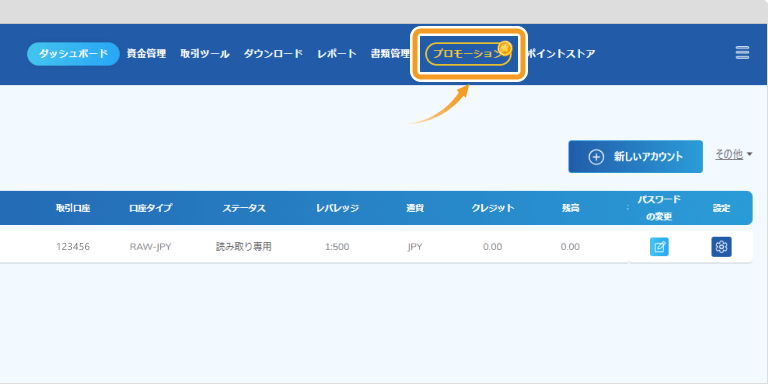The image size is (768, 384).
Task: Go to 書類管理 menu
Action: (x=390, y=54)
